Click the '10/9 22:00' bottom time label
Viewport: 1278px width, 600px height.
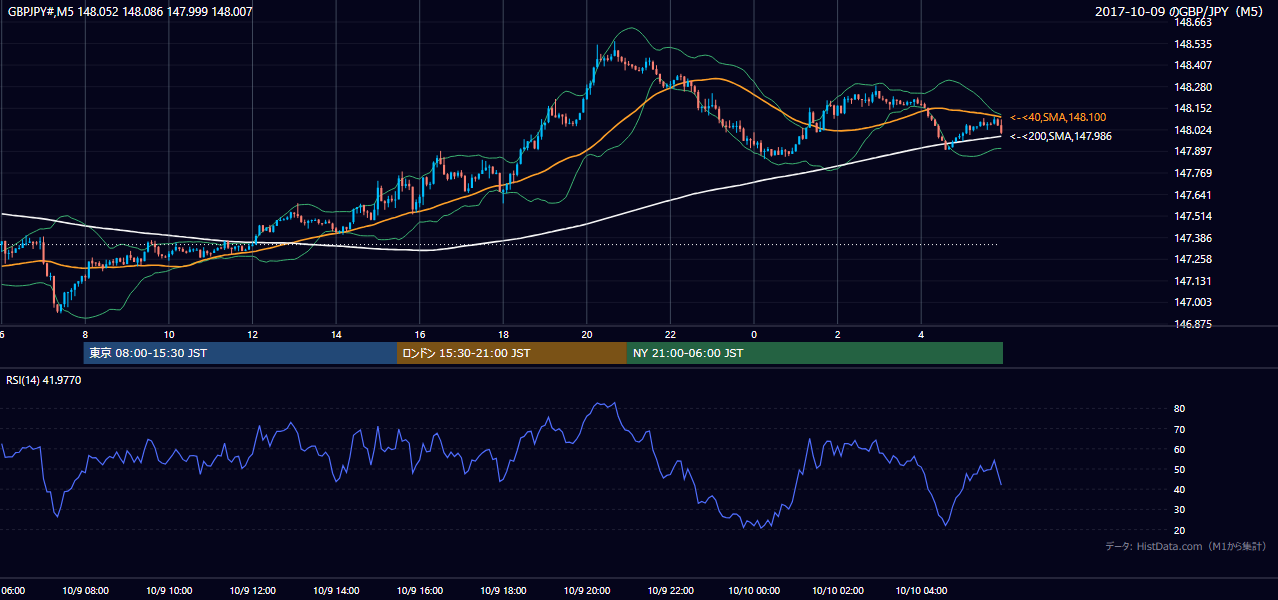coord(671,591)
